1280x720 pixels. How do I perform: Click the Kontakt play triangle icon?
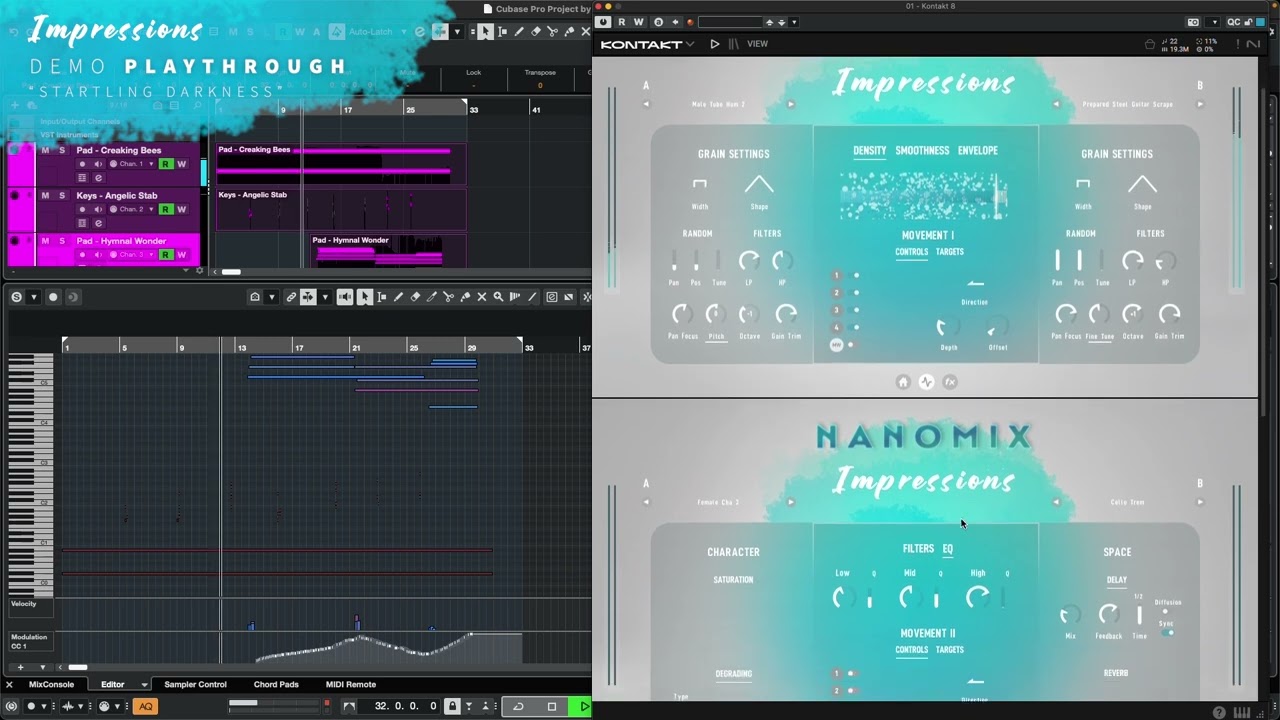[714, 44]
